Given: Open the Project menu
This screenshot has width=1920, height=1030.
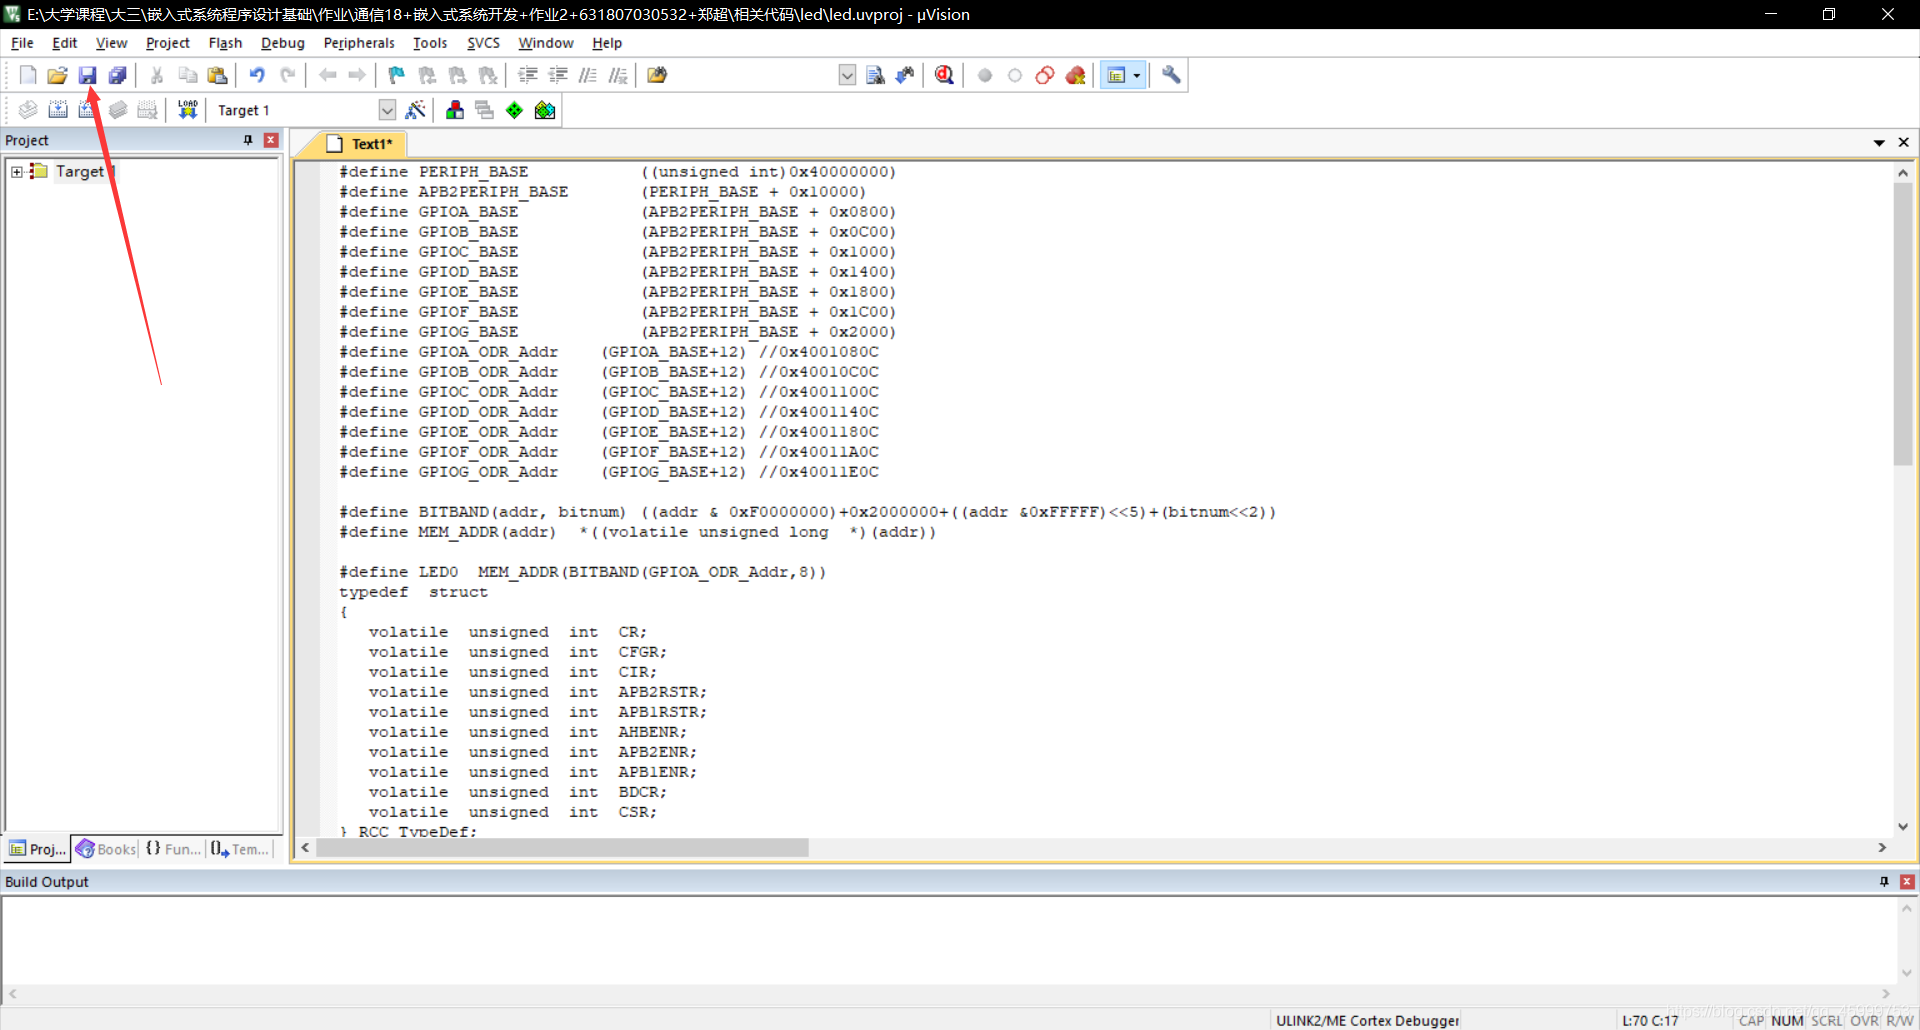Looking at the screenshot, I should click(x=167, y=43).
